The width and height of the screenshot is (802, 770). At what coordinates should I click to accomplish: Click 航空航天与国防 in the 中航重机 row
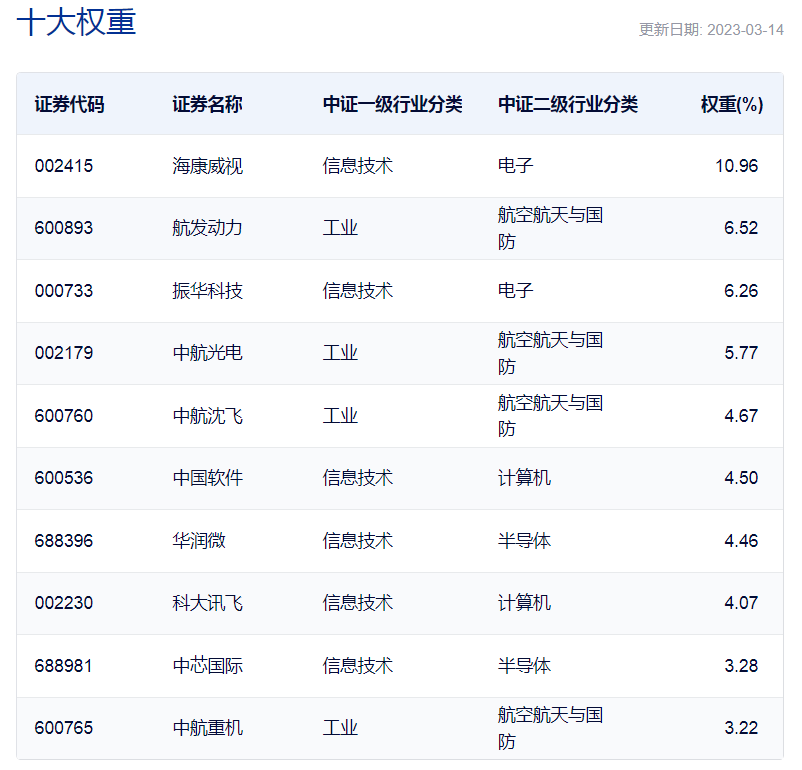click(550, 728)
